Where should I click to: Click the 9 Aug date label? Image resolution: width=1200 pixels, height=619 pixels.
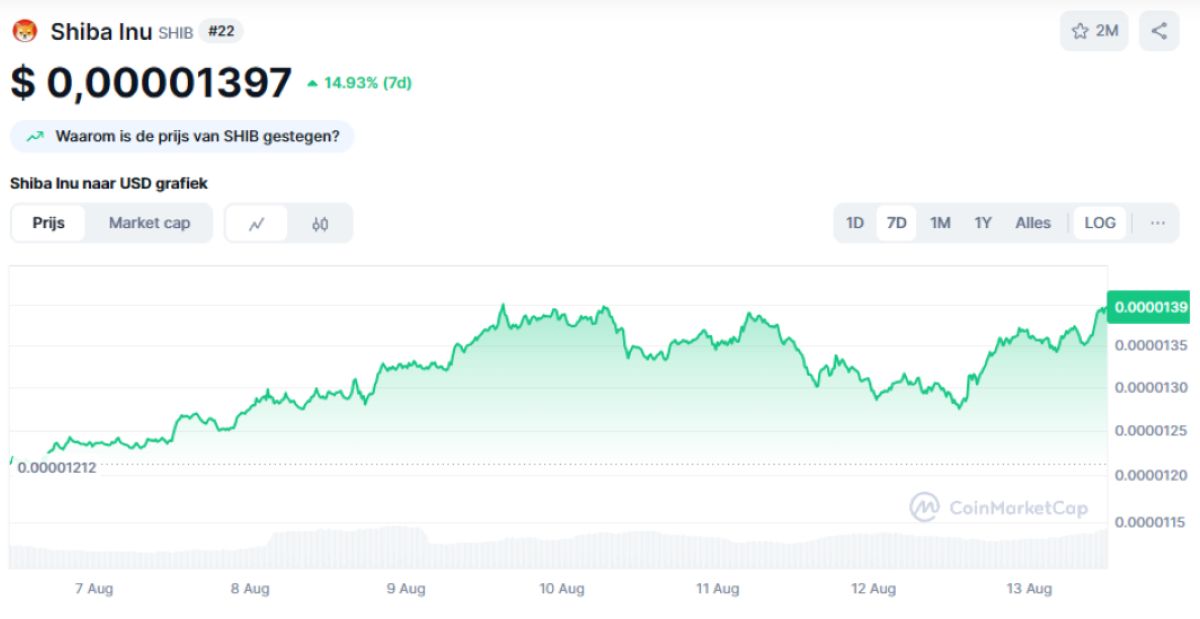(405, 589)
